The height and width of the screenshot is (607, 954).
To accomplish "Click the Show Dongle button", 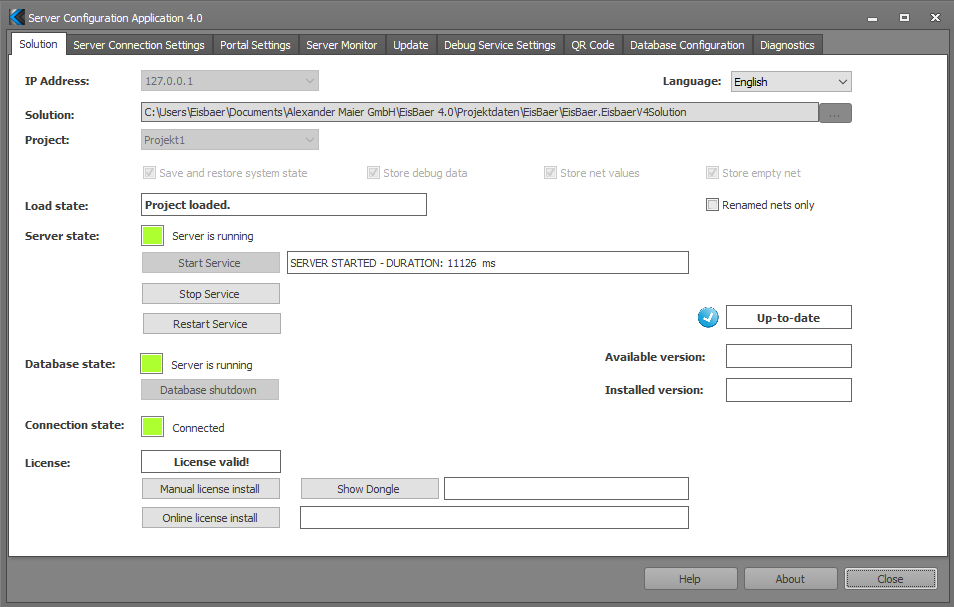I will click(369, 488).
